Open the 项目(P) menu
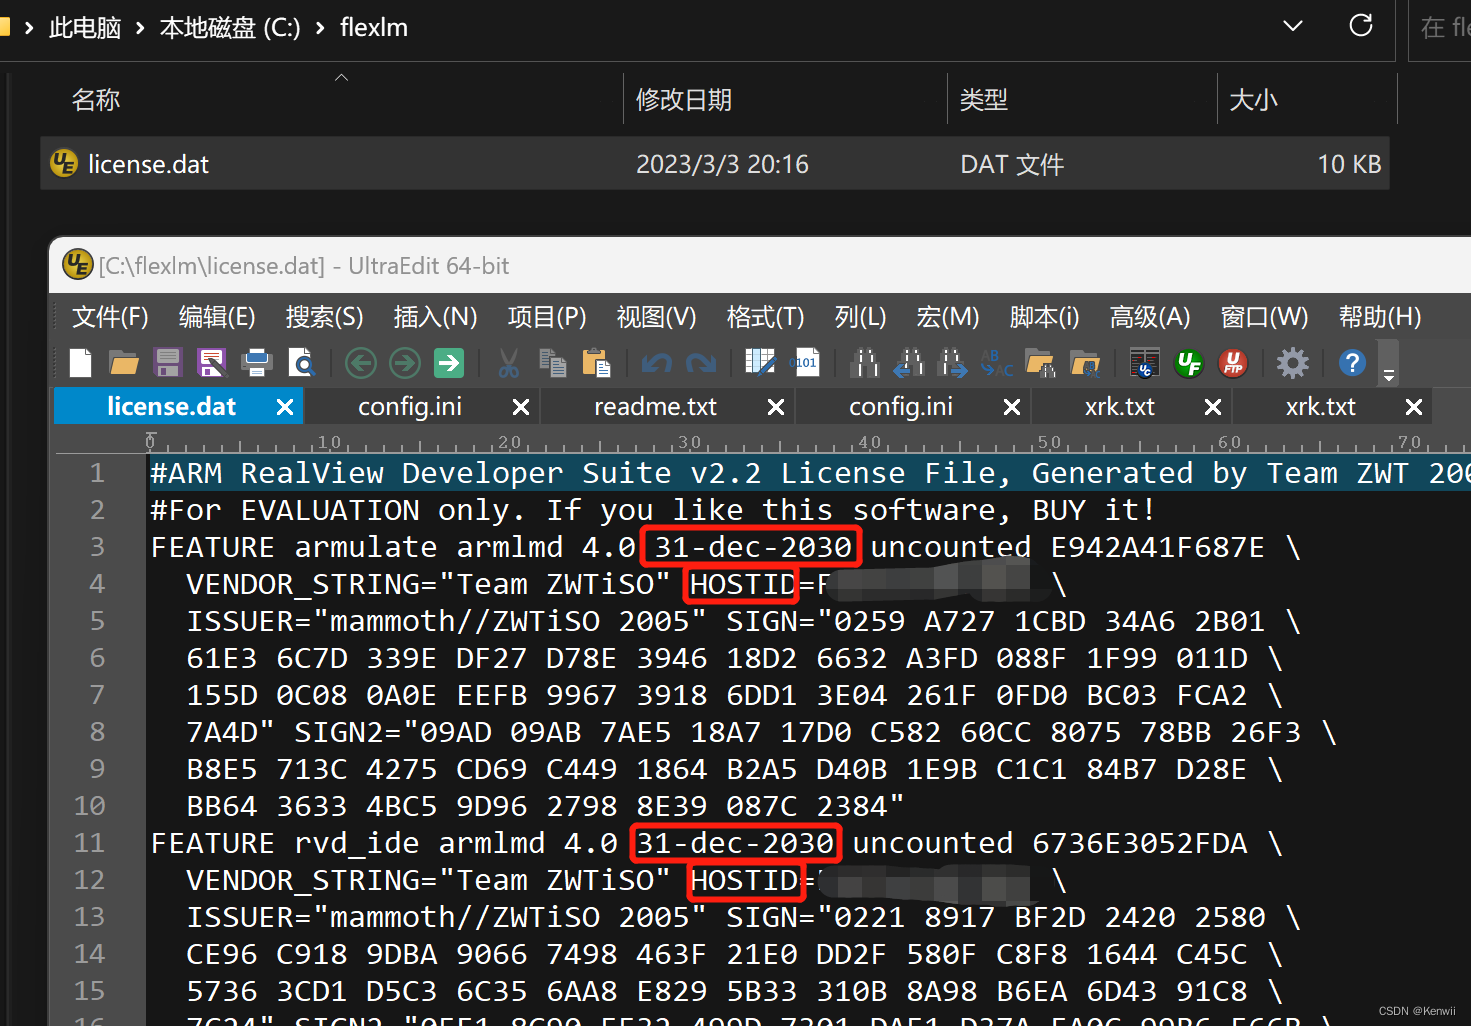This screenshot has height=1026, width=1471. tap(547, 317)
